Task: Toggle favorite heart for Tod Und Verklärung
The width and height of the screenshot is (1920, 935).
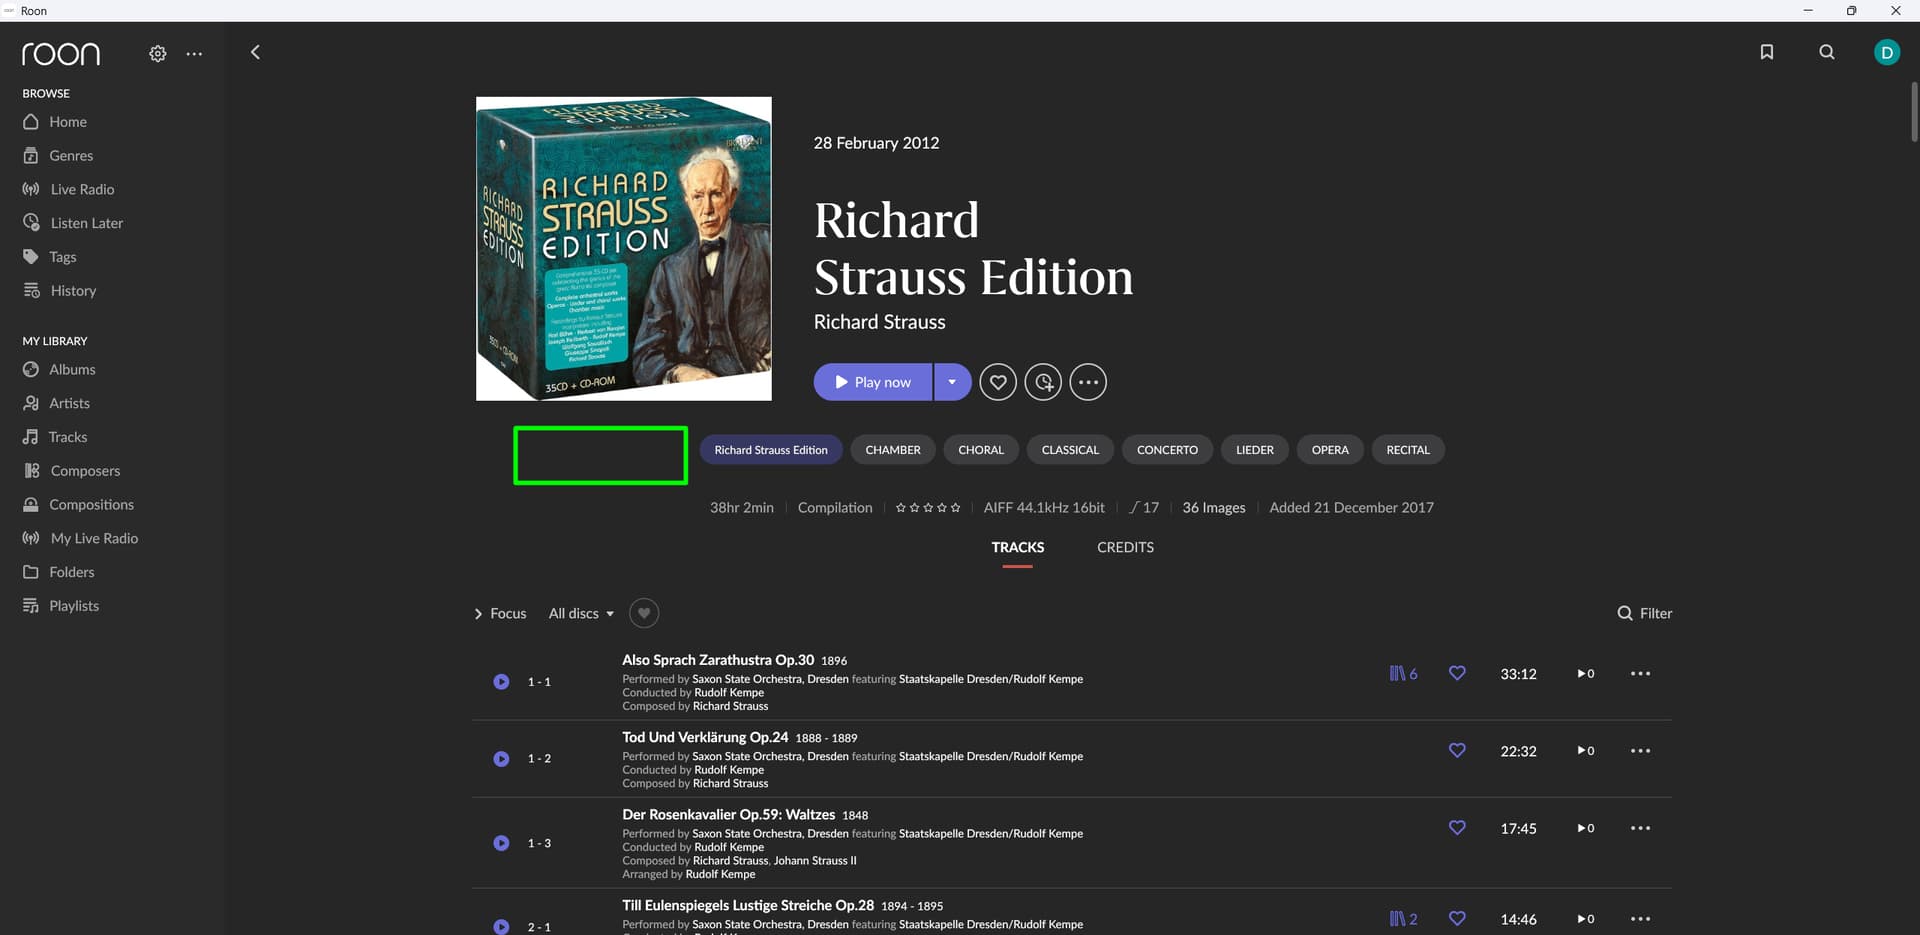Action: pos(1457,751)
